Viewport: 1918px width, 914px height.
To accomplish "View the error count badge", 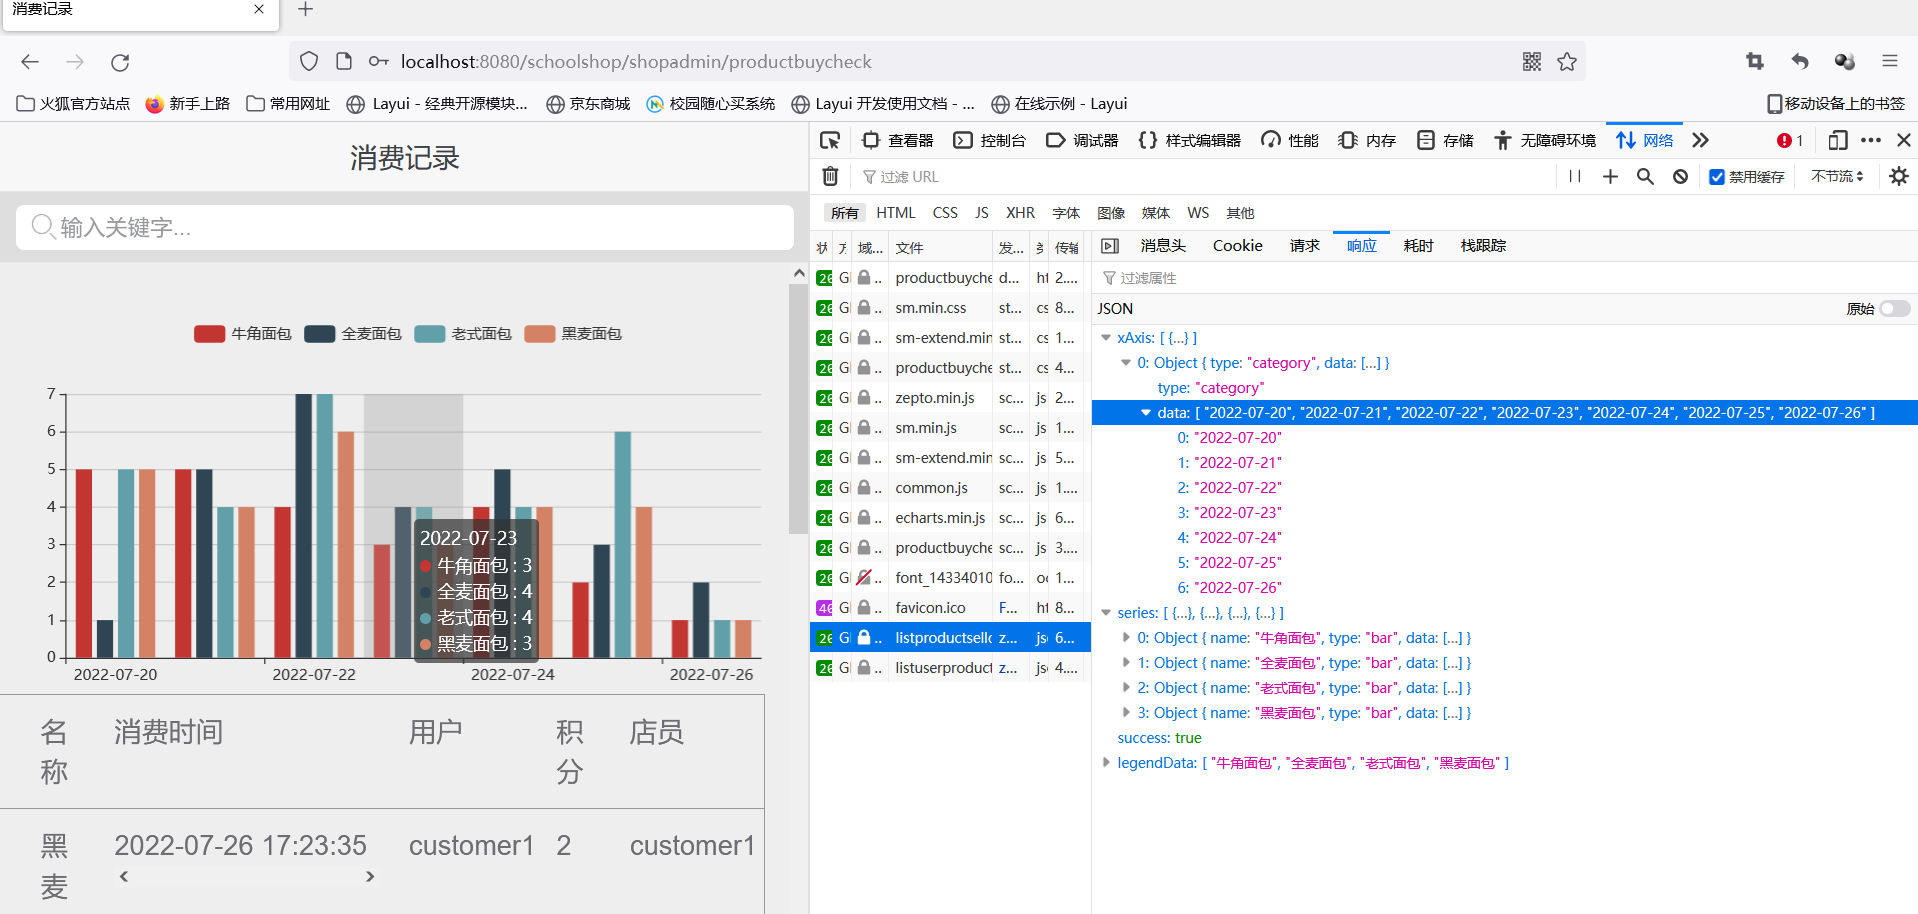I will [x=1789, y=140].
